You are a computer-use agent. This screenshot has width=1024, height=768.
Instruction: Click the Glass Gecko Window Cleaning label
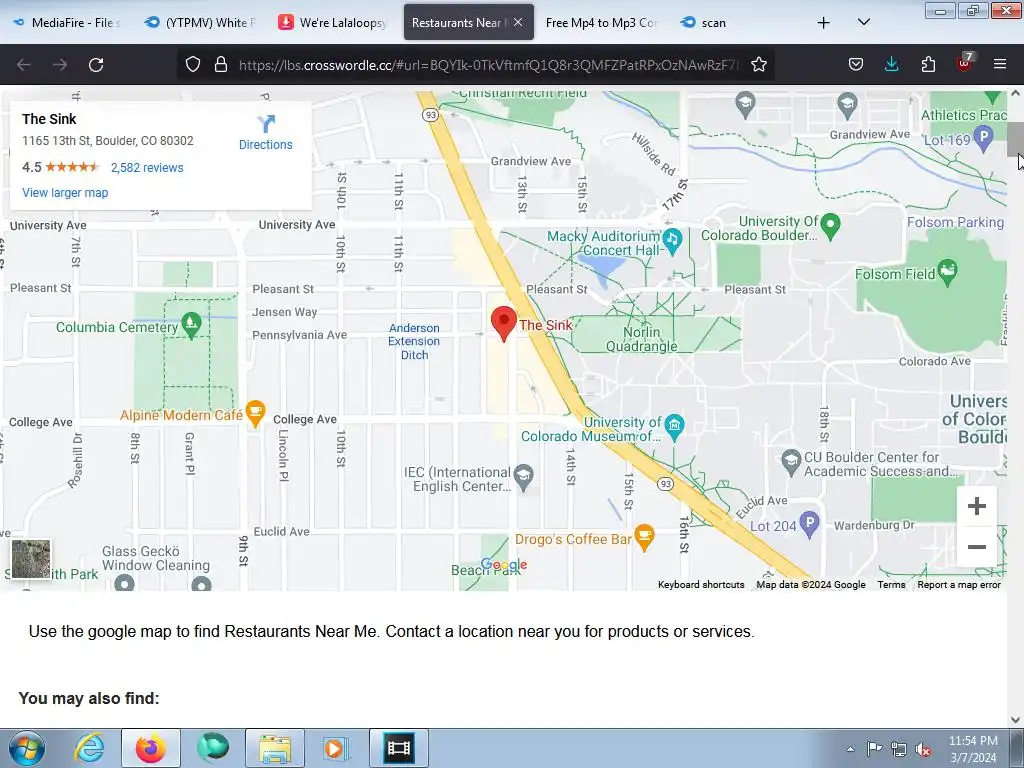tap(155, 558)
